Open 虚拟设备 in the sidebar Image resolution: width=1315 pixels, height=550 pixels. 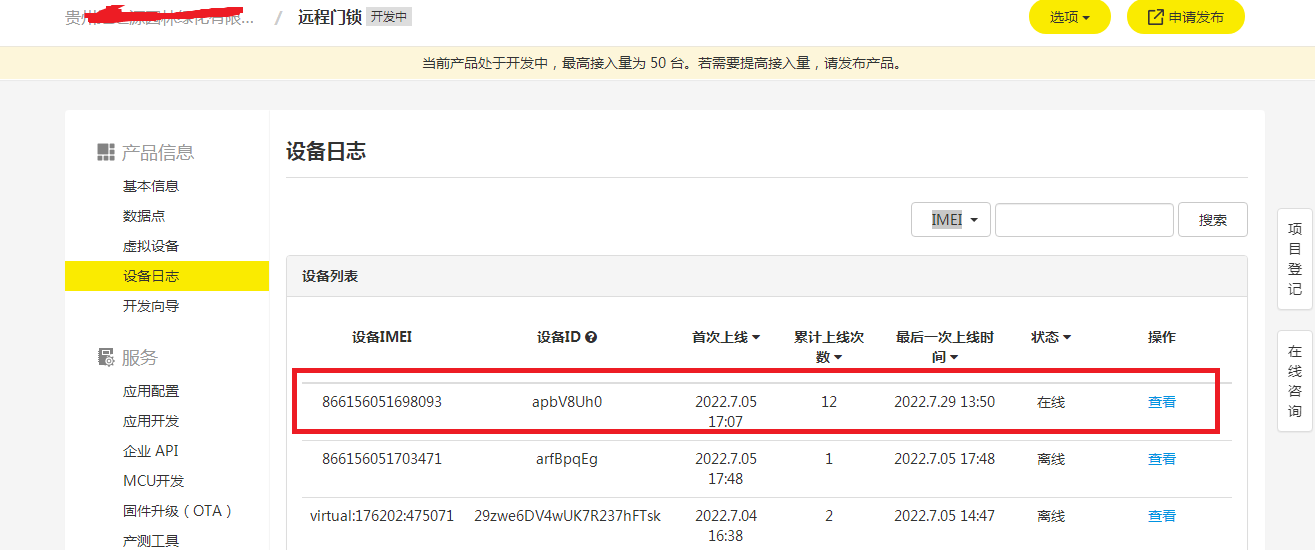tap(151, 246)
